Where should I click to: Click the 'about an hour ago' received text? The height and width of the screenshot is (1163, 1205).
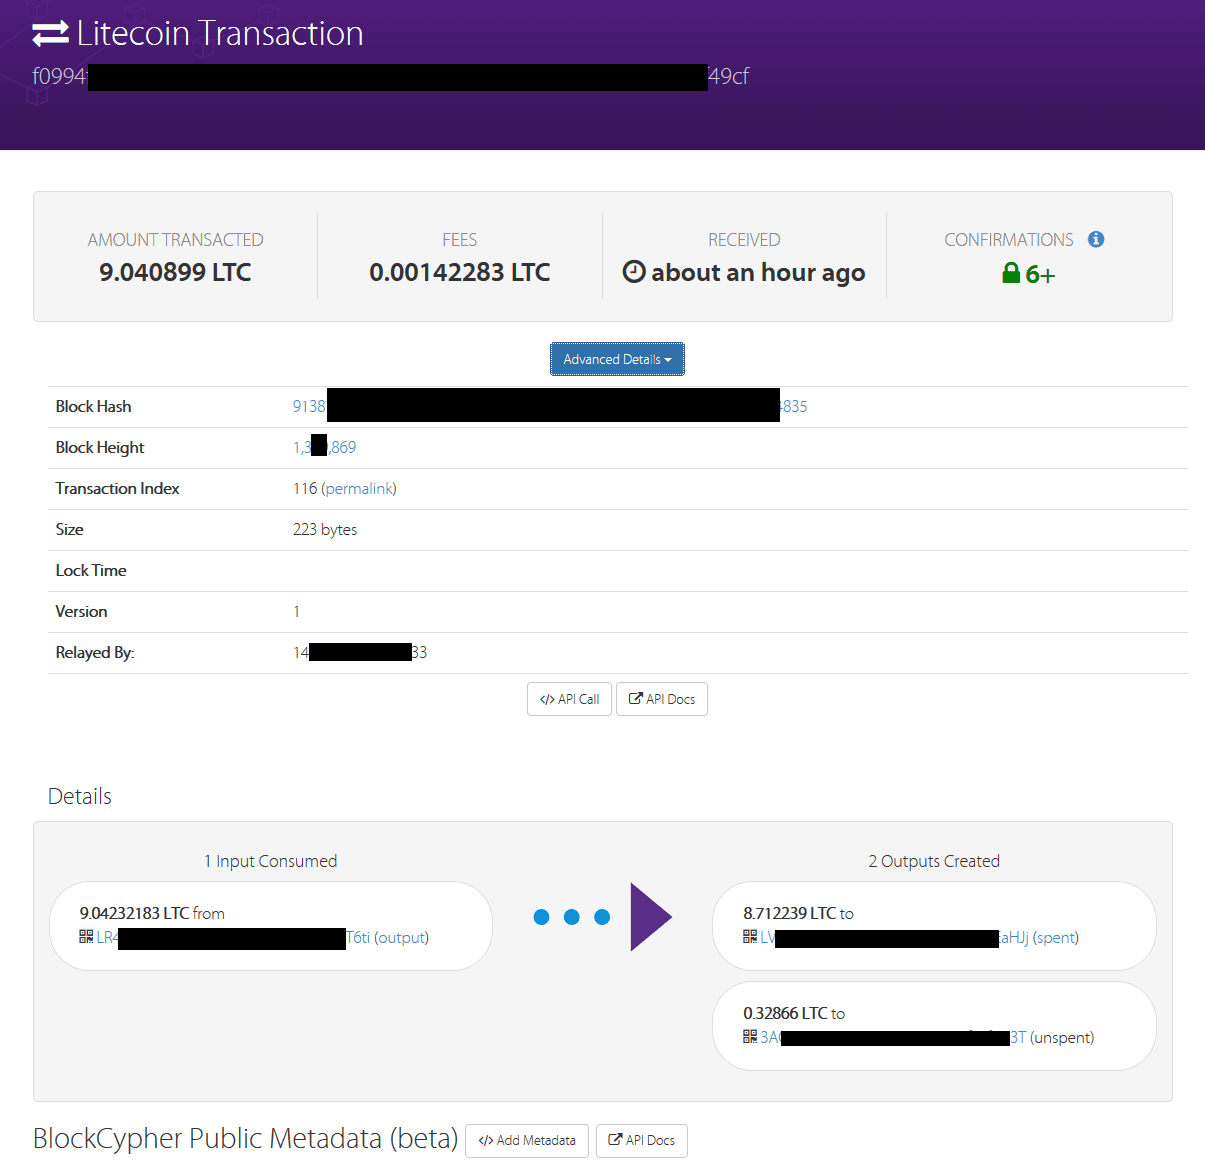tap(758, 273)
